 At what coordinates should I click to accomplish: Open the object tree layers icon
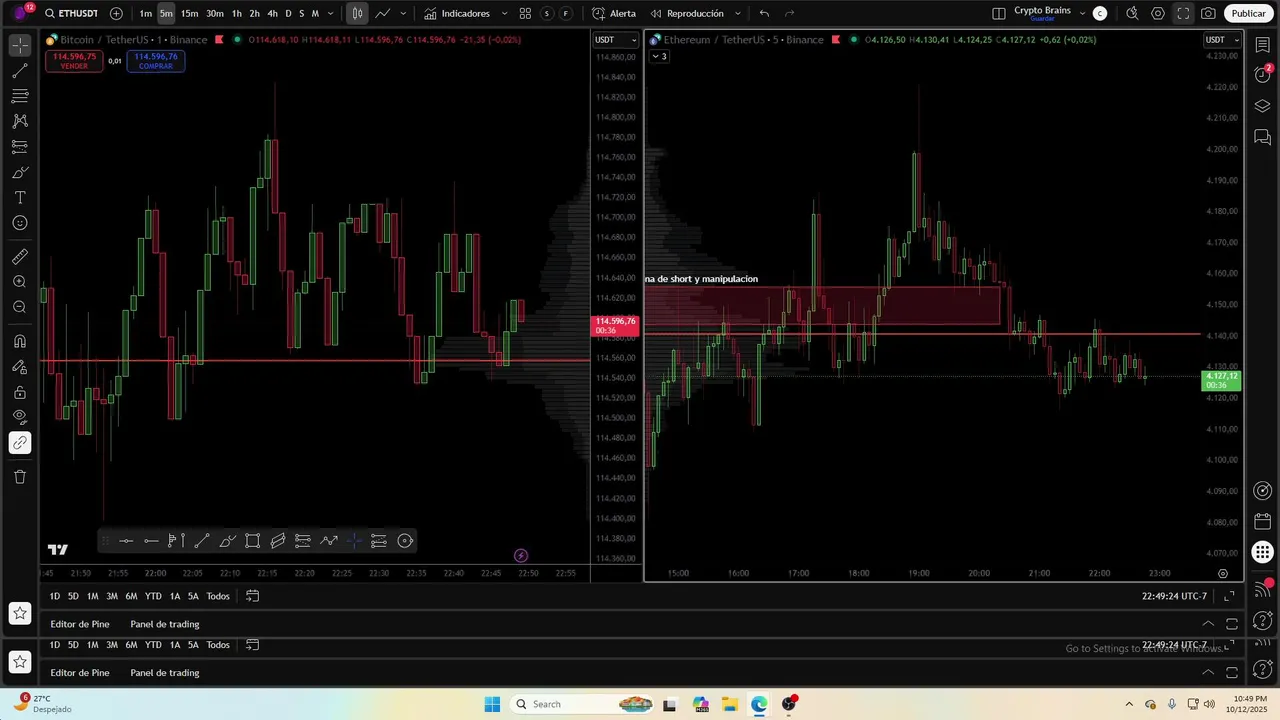click(1262, 106)
